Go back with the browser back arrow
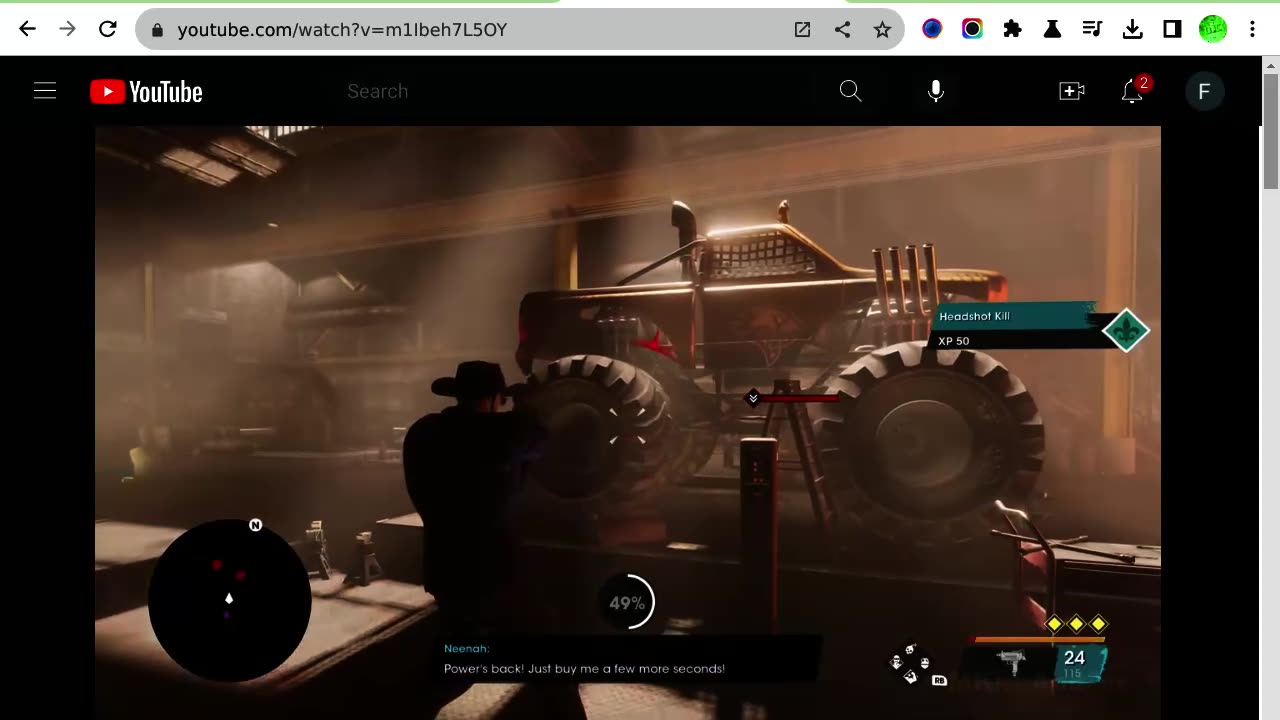Image resolution: width=1280 pixels, height=720 pixels. (x=27, y=29)
